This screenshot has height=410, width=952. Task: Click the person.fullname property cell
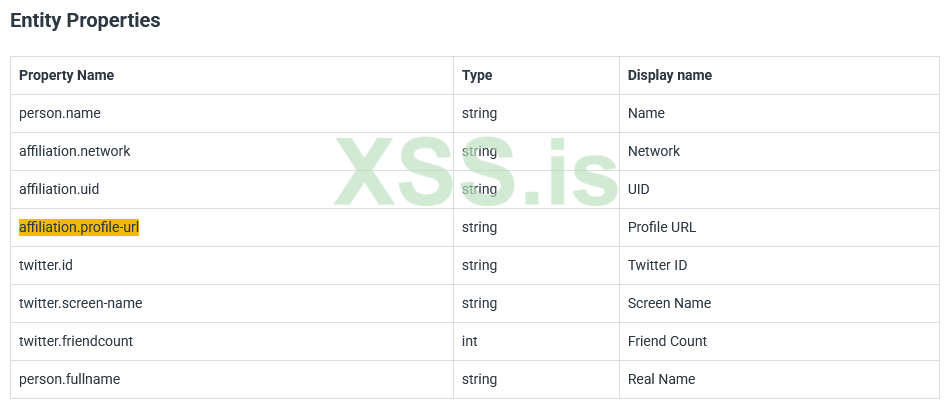[68, 379]
